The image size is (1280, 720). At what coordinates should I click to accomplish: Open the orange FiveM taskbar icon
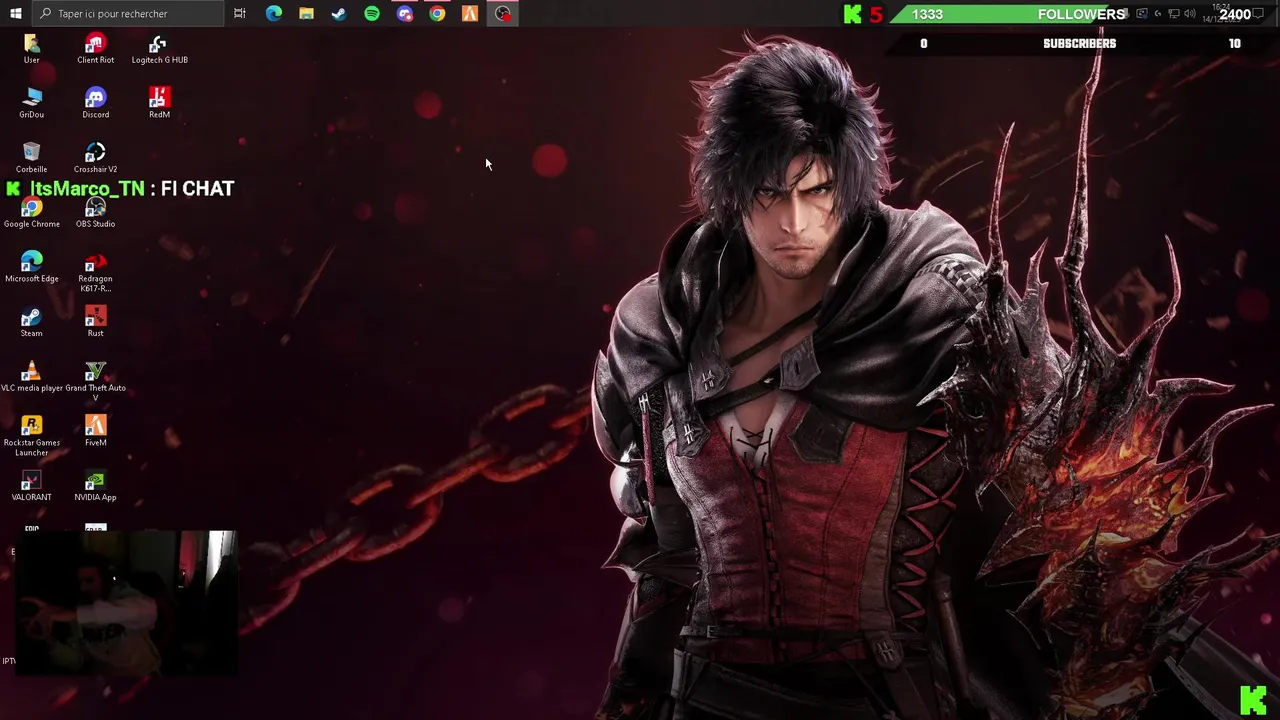coord(470,13)
